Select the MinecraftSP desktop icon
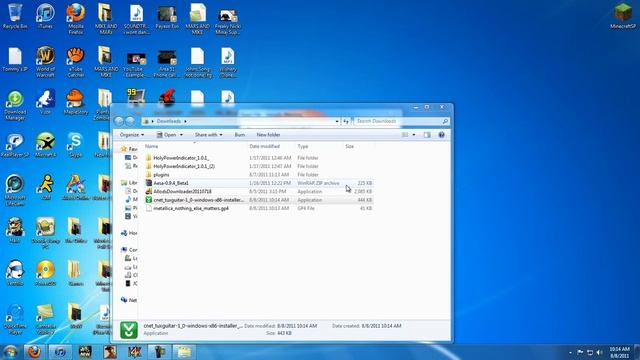This screenshot has height=360, width=640. tap(623, 16)
